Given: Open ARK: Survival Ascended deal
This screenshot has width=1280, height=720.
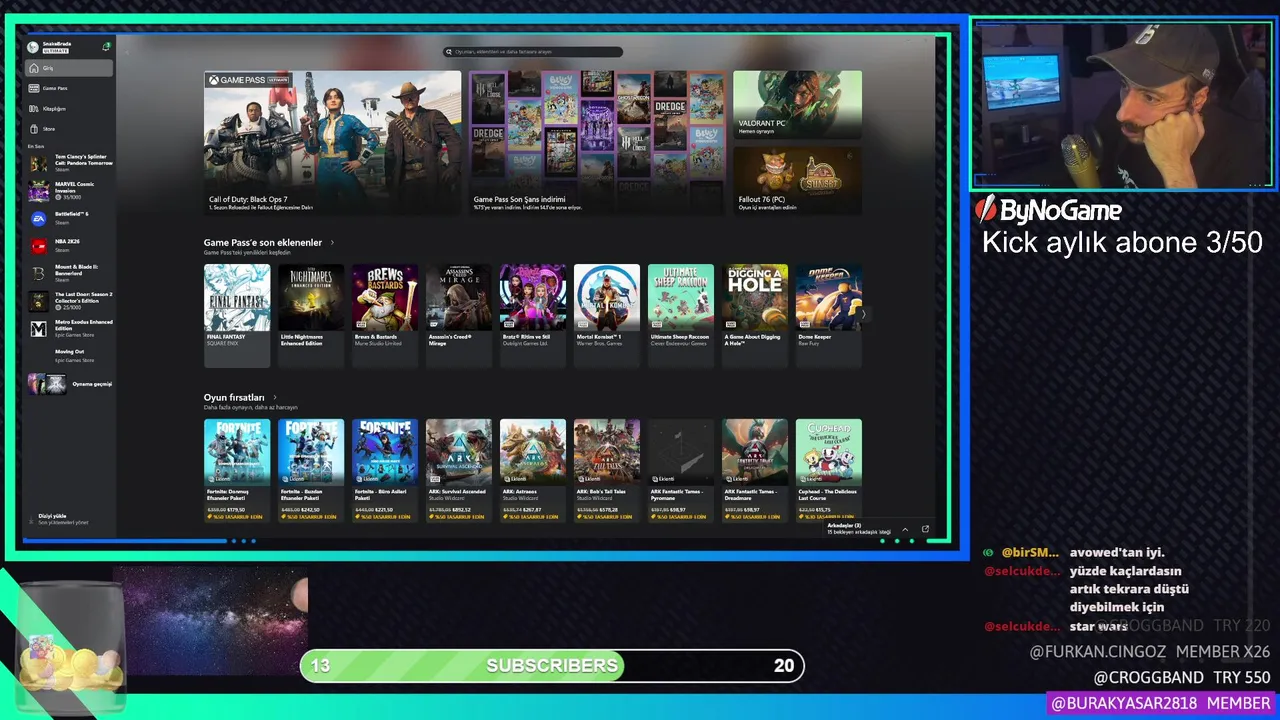Looking at the screenshot, I should (x=459, y=470).
